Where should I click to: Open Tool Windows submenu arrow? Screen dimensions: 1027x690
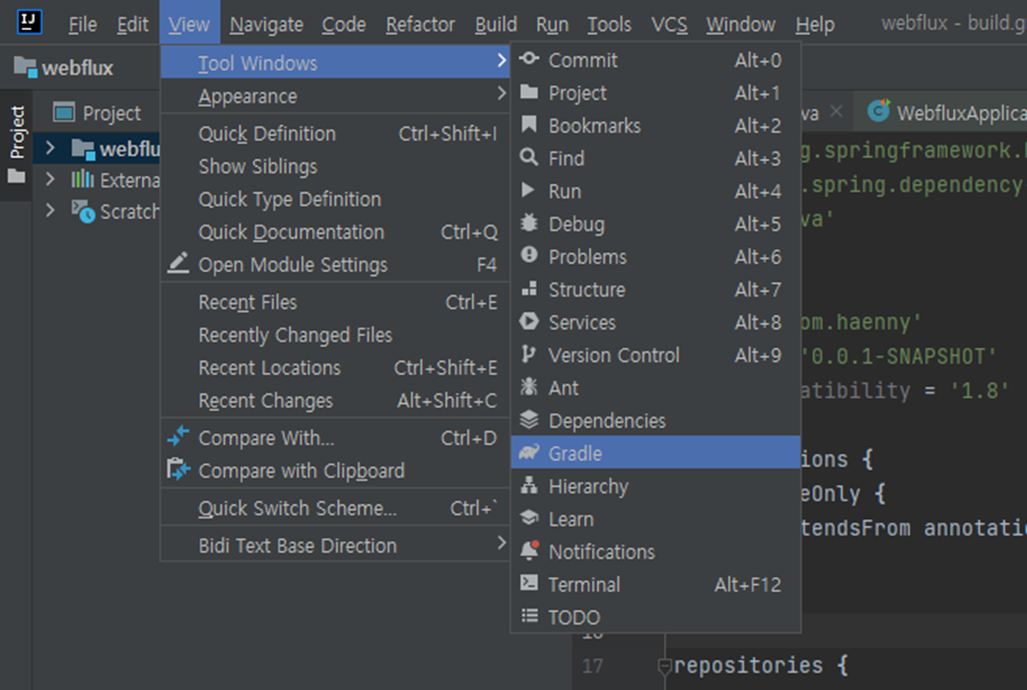click(501, 61)
